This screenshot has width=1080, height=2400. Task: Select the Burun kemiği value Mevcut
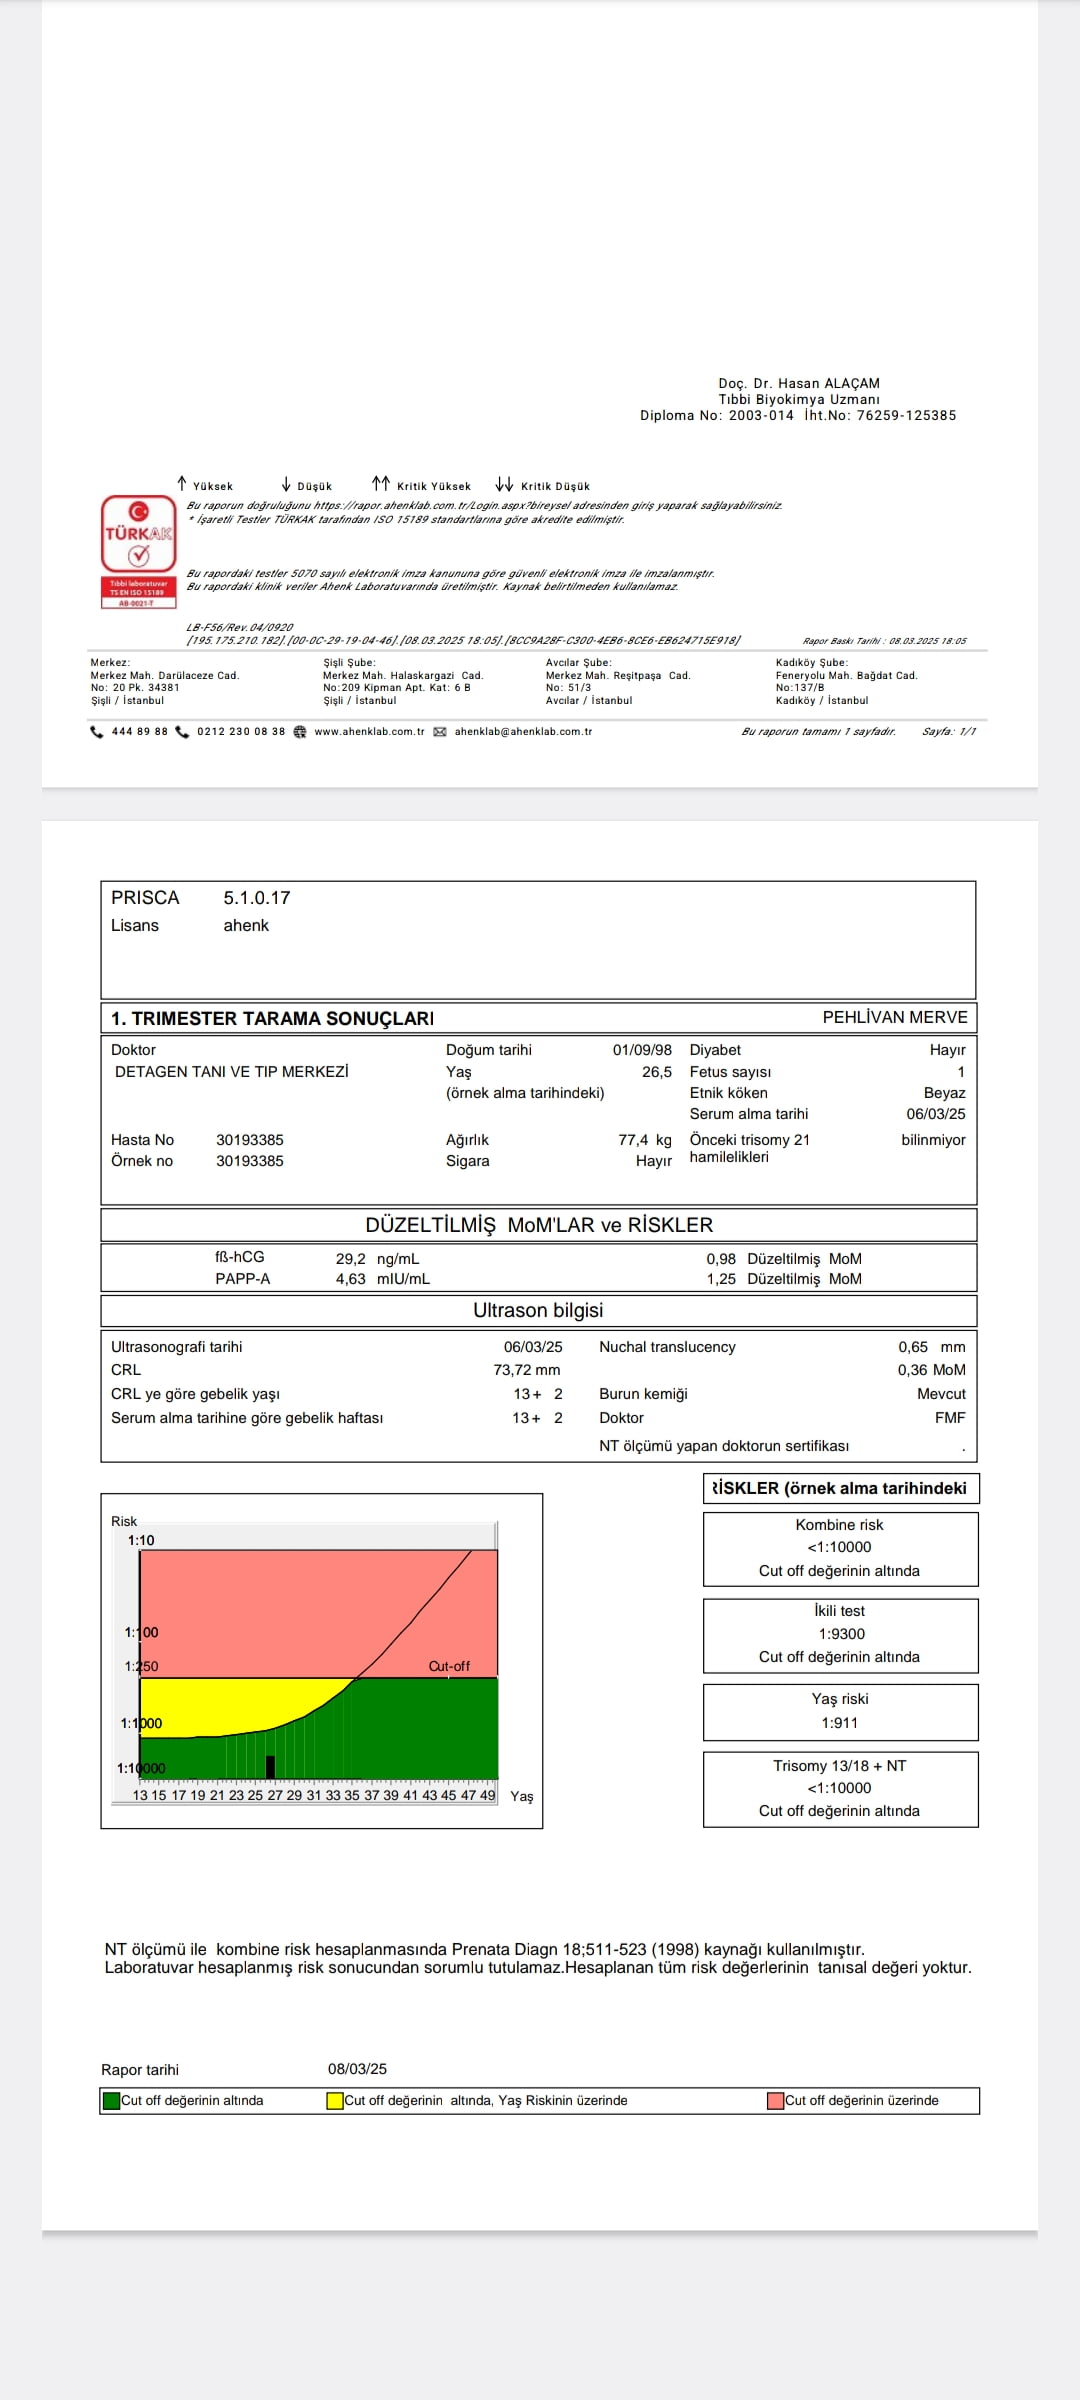942,1394
